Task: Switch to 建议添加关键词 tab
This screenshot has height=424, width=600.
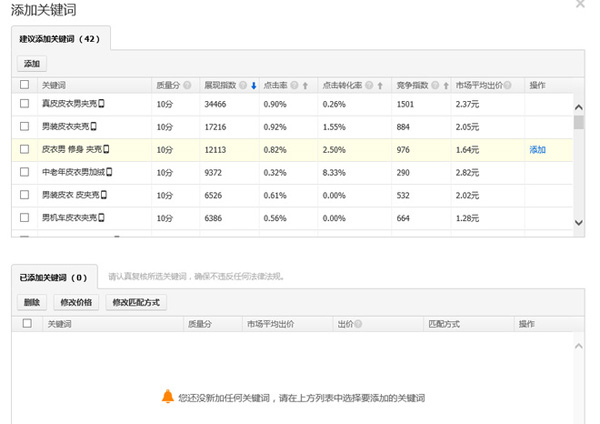Action: (61, 38)
